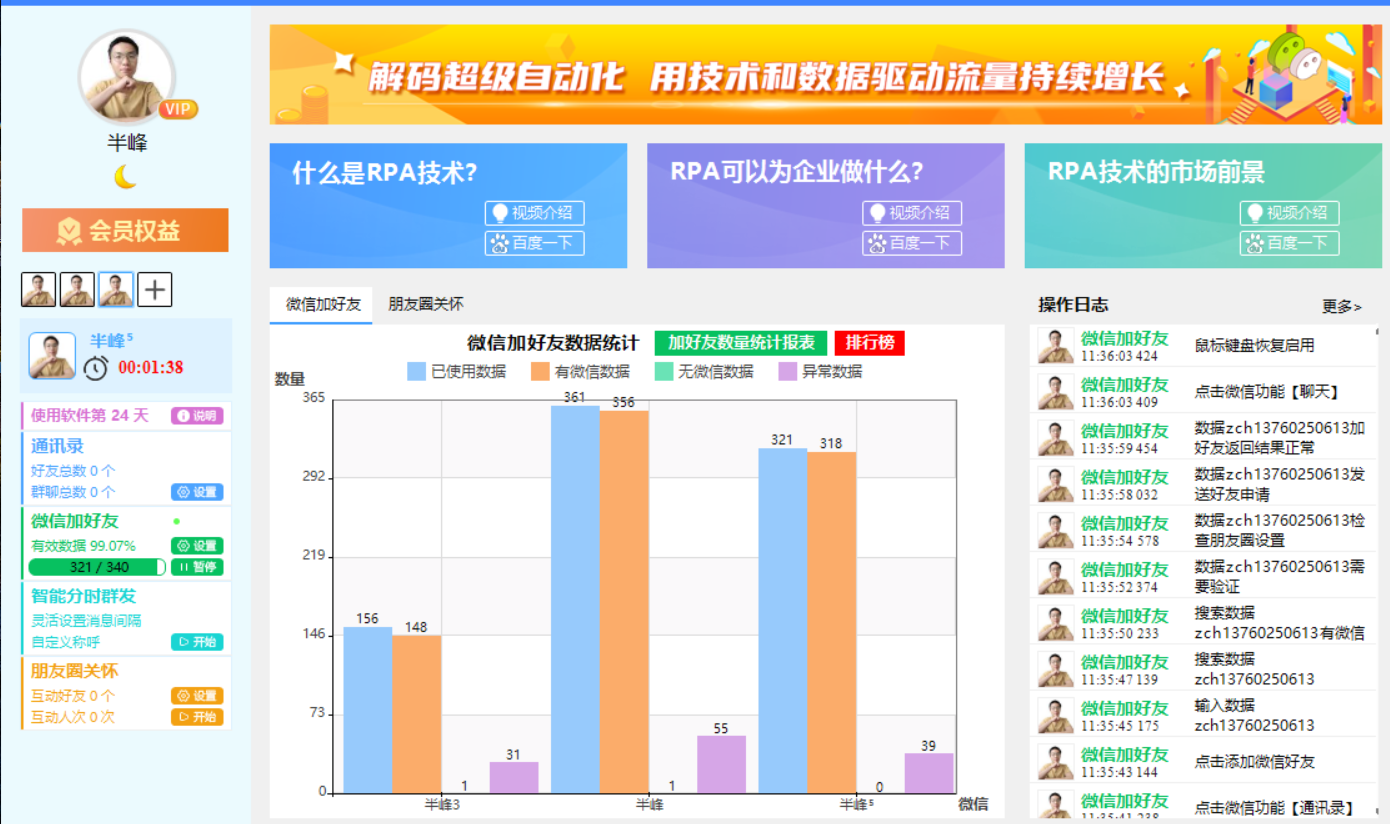Click the blue bar labeled 156

(368, 710)
